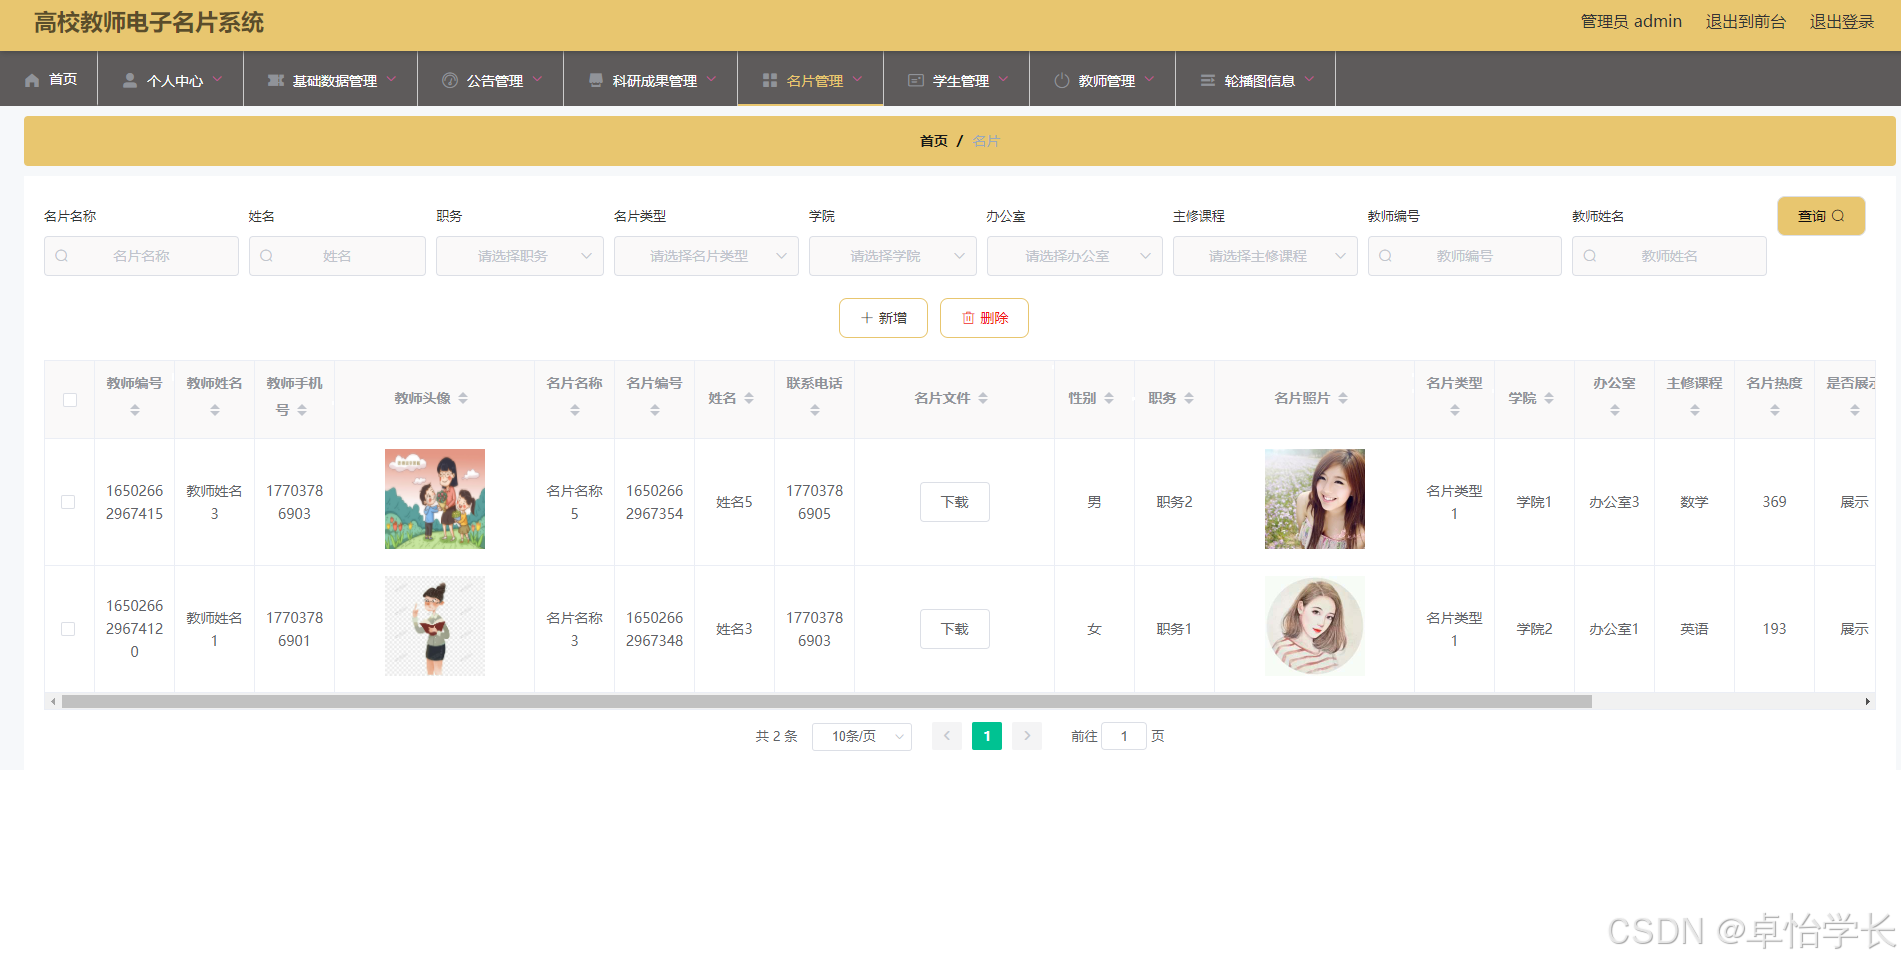Go to next page arrow
This screenshot has width=1901, height=963.
point(1027,736)
